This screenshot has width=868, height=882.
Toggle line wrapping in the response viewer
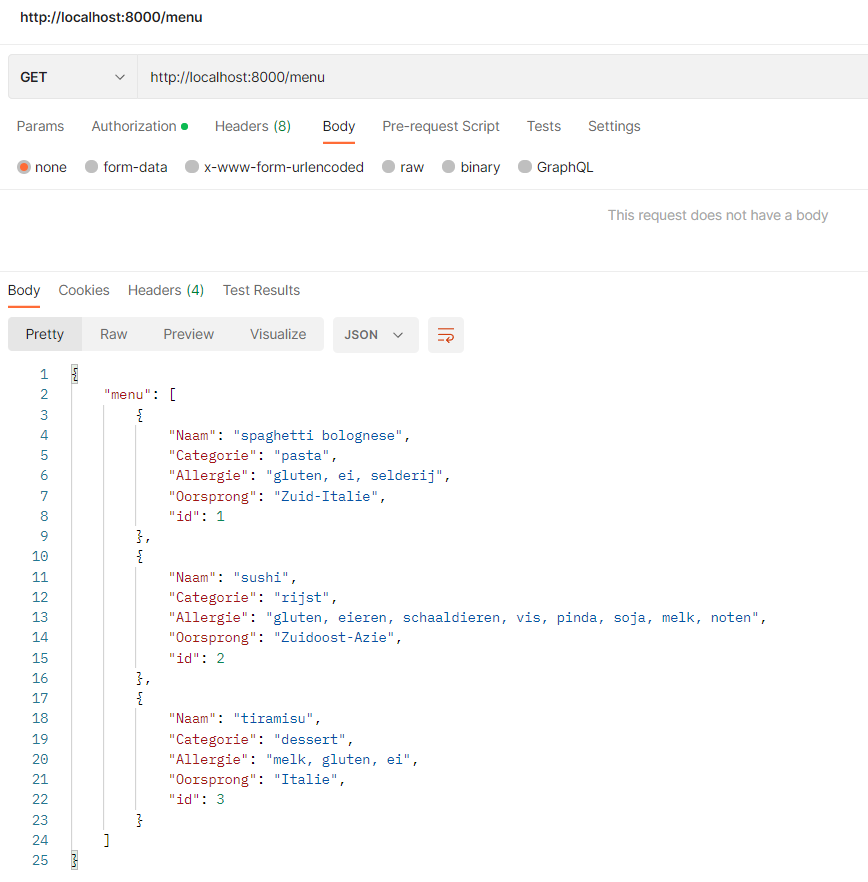point(446,335)
